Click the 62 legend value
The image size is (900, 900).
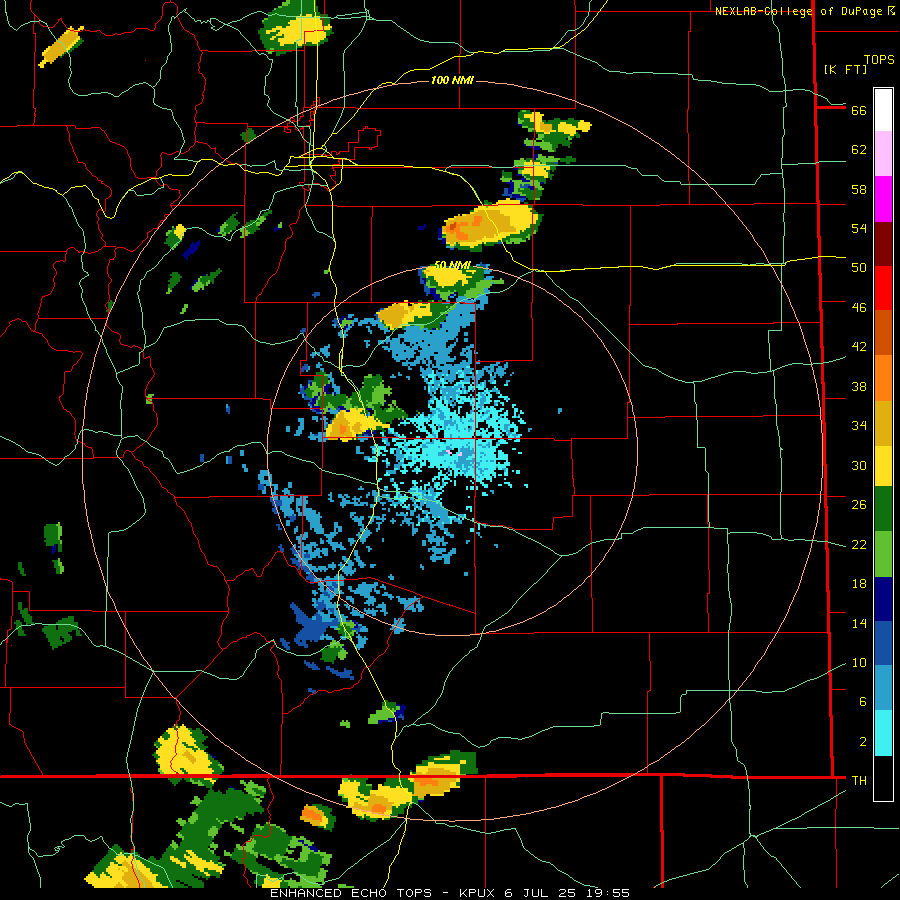[x=859, y=150]
